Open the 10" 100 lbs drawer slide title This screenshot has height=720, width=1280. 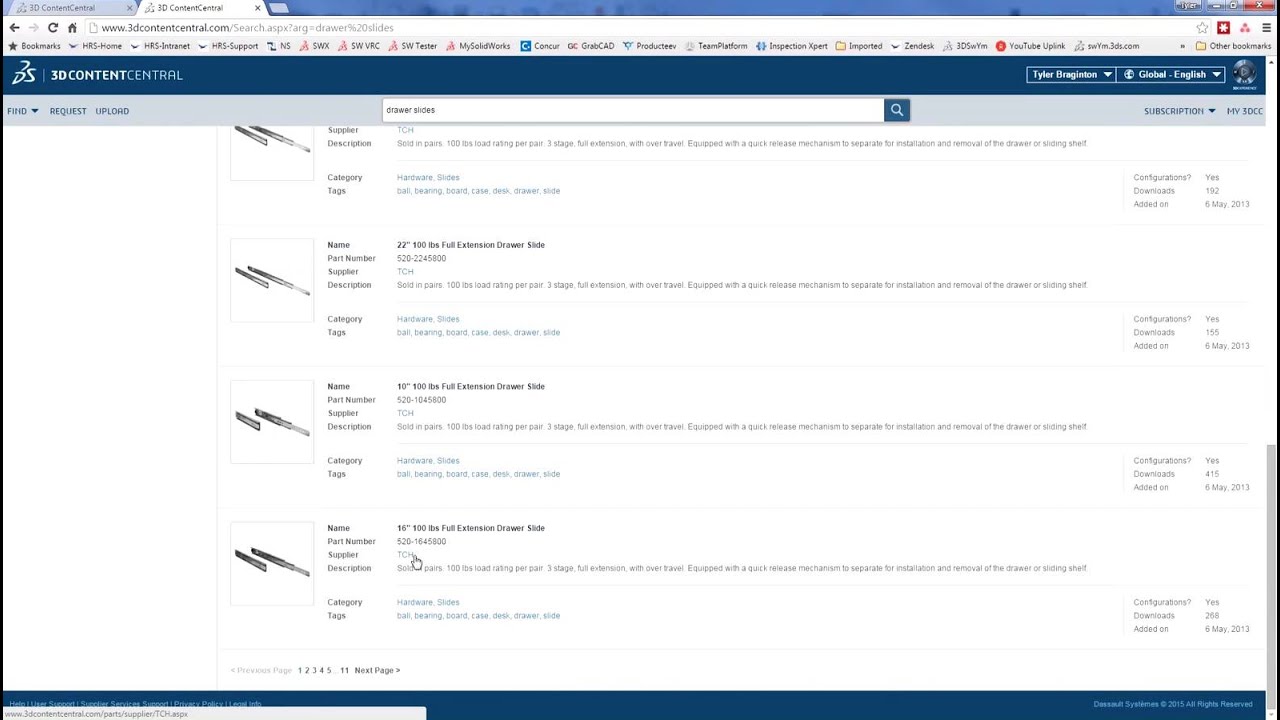(x=471, y=387)
